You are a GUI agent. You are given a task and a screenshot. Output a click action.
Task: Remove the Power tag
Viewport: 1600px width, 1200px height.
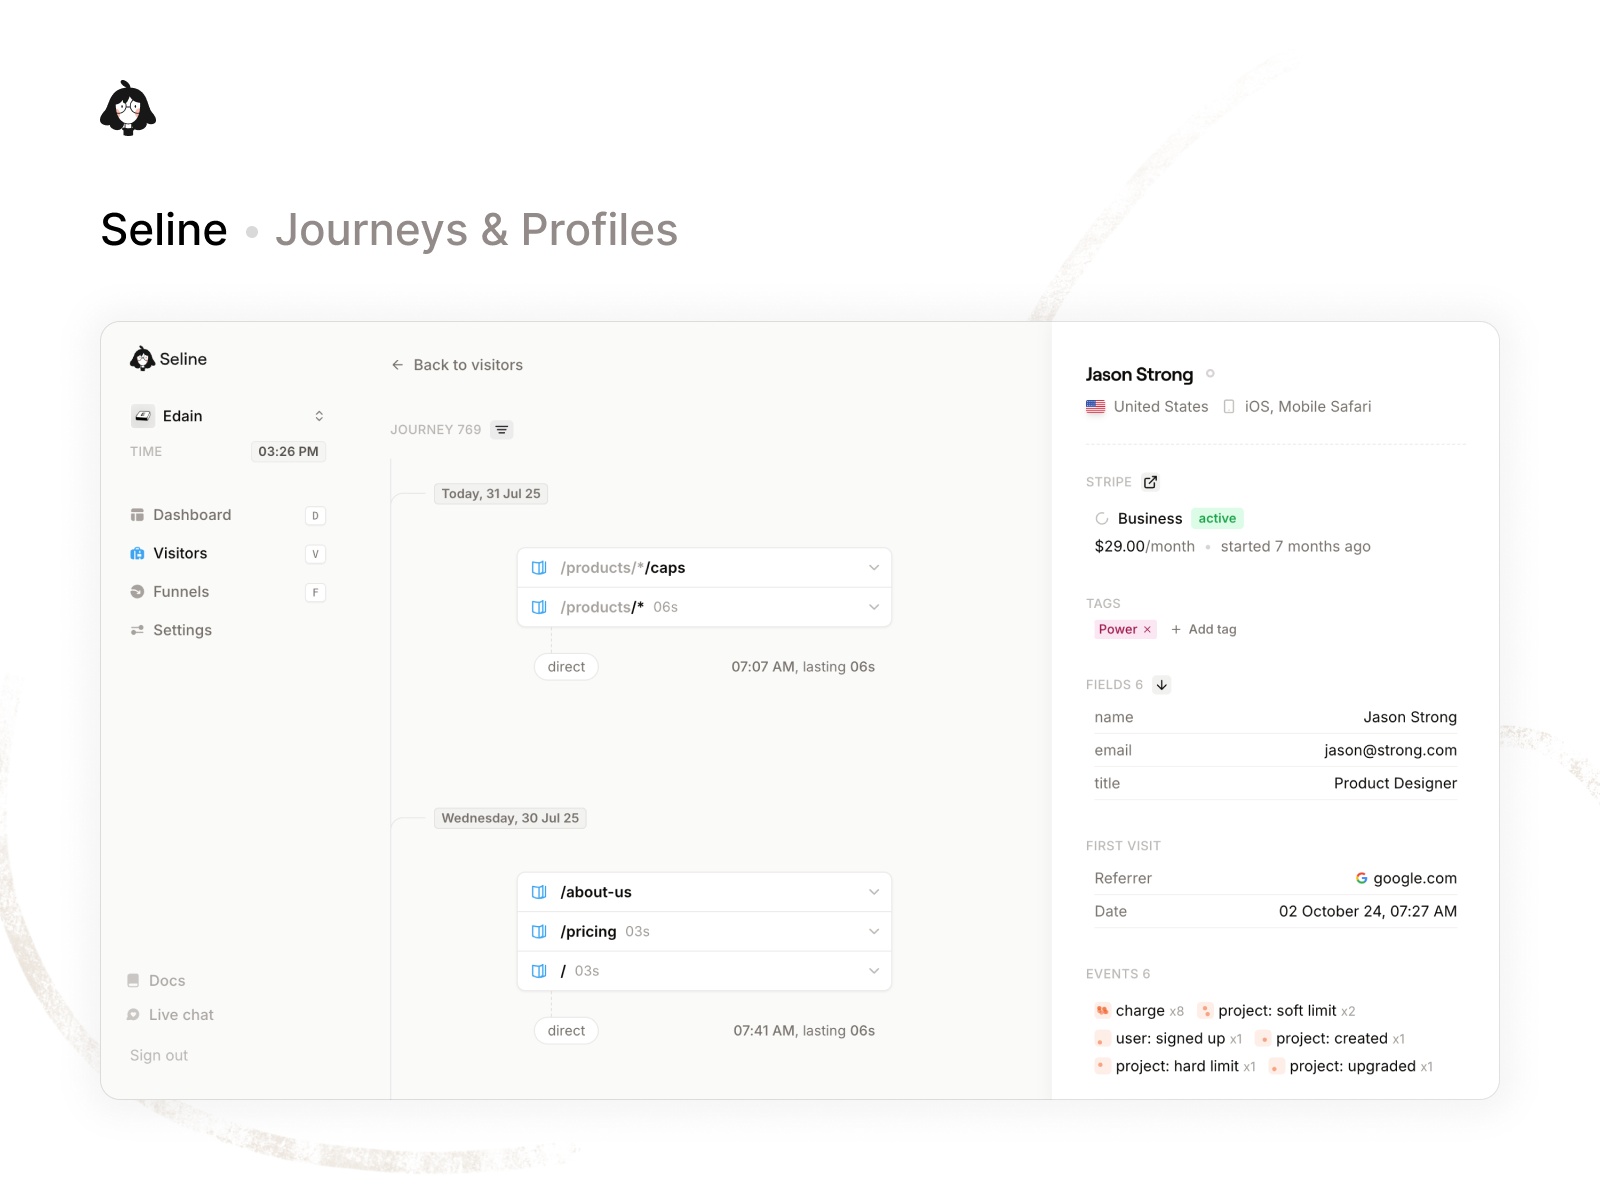(1147, 629)
